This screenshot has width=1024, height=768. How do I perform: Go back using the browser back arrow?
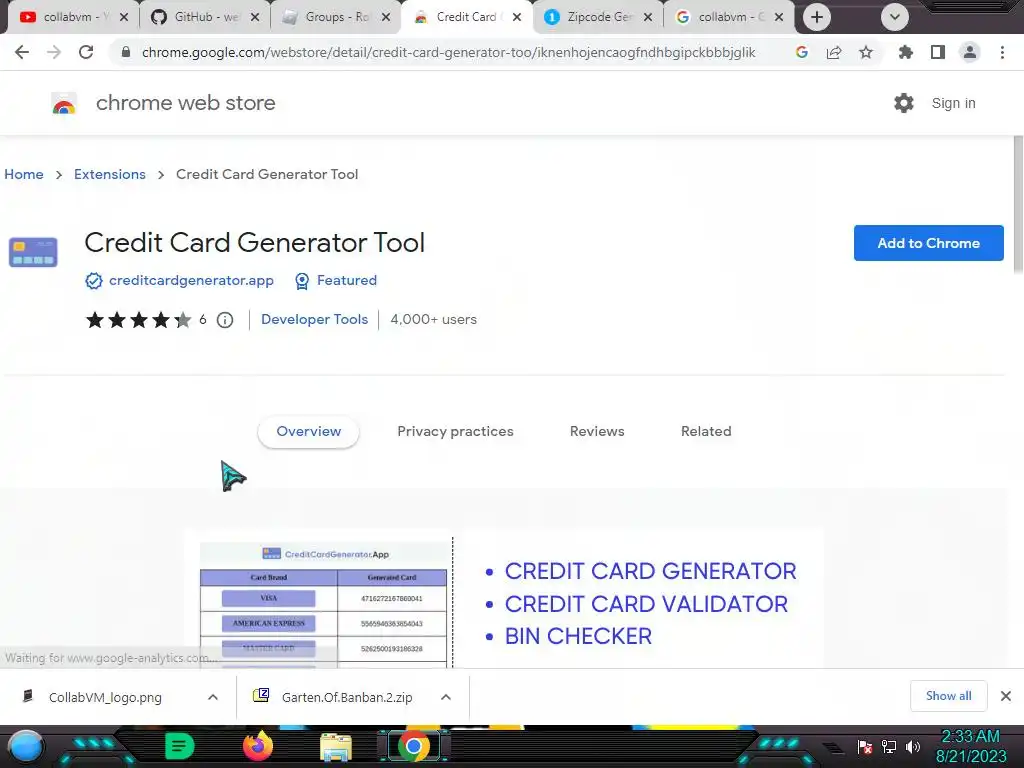pos(22,52)
